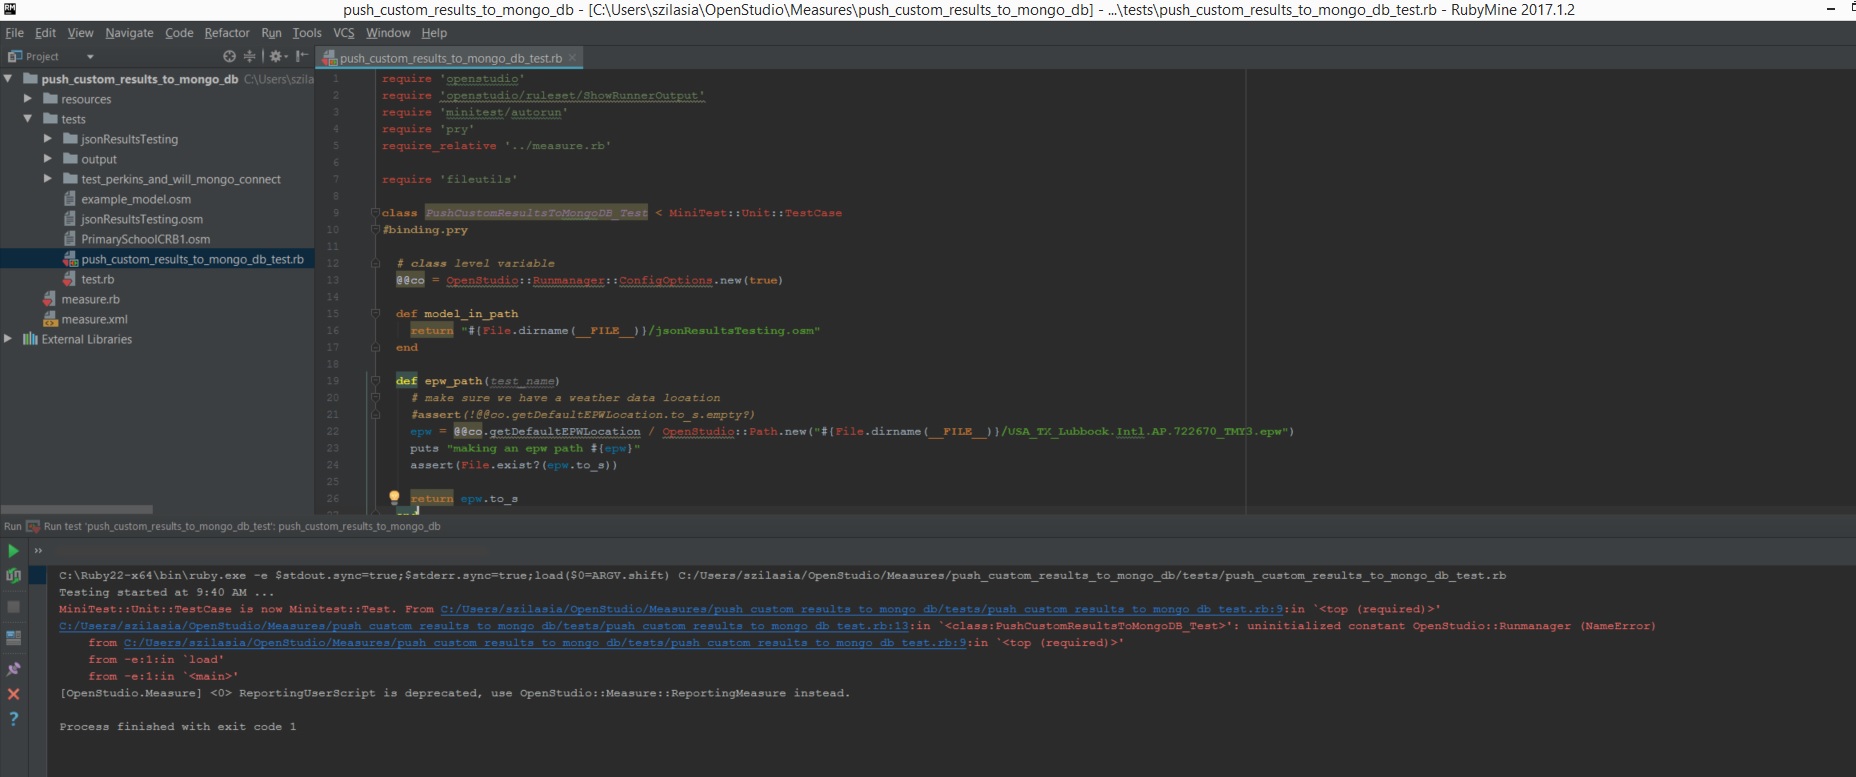Image resolution: width=1856 pixels, height=777 pixels.
Task: Open the Run menu
Action: pyautogui.click(x=271, y=33)
